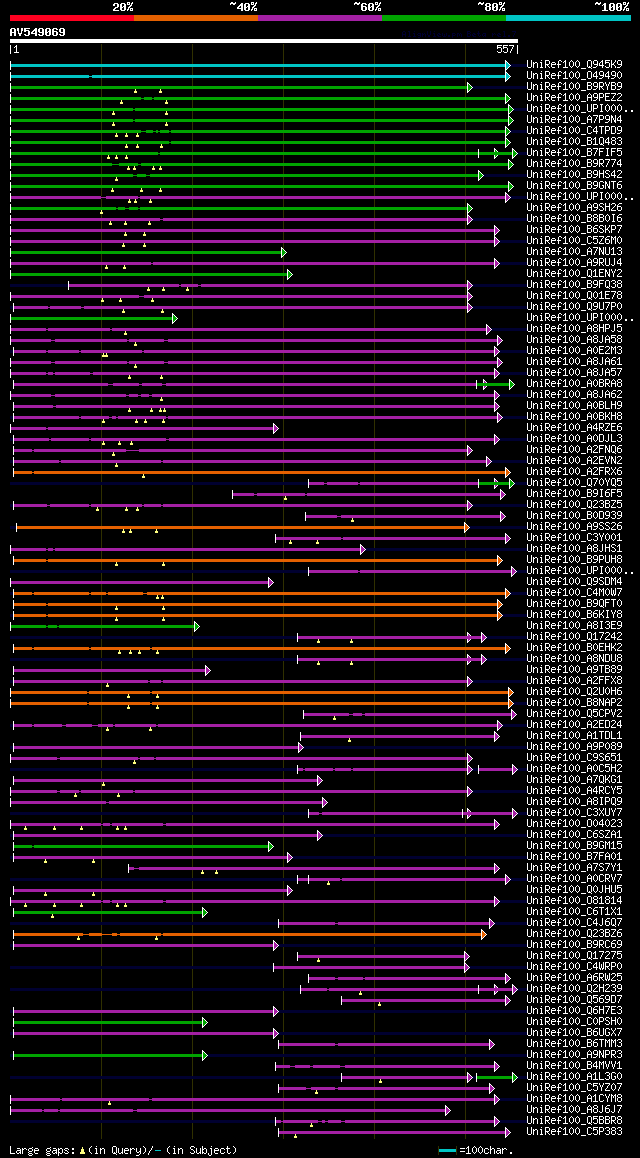Click the red under-20% identity legend segment
This screenshot has width=640, height=1158.
[x=72, y=17]
